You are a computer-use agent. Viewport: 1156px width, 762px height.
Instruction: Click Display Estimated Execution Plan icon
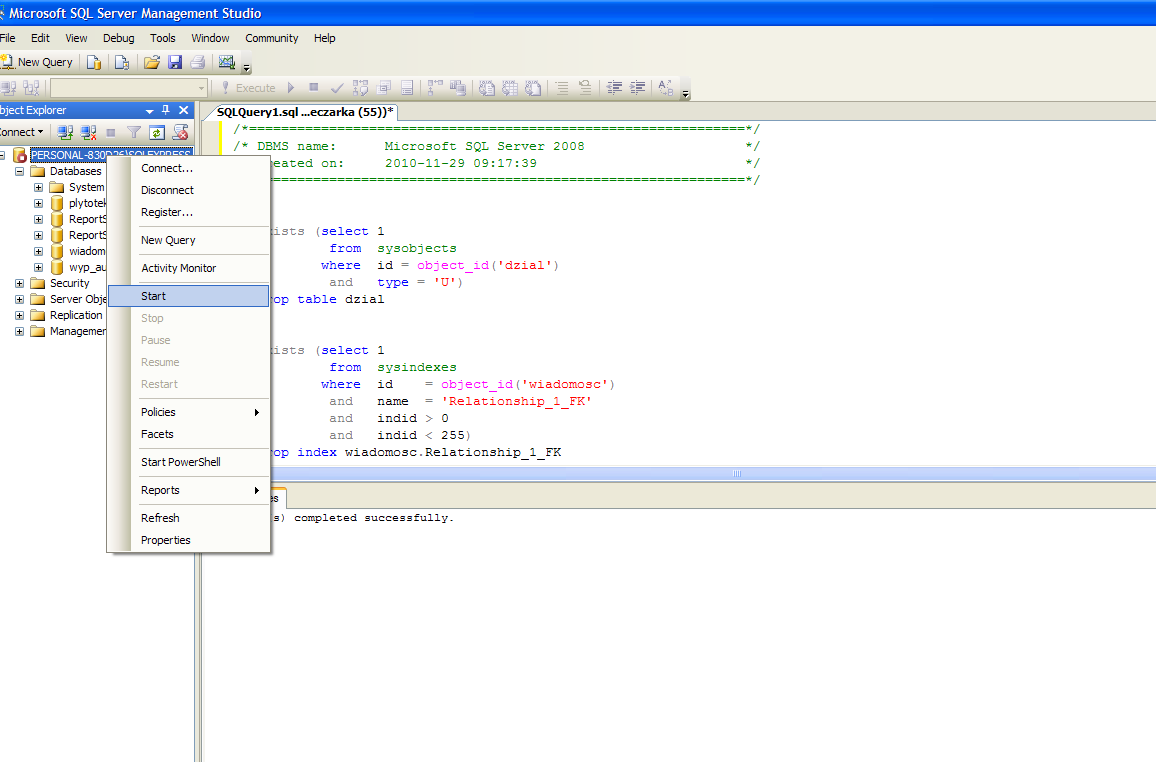(361, 88)
